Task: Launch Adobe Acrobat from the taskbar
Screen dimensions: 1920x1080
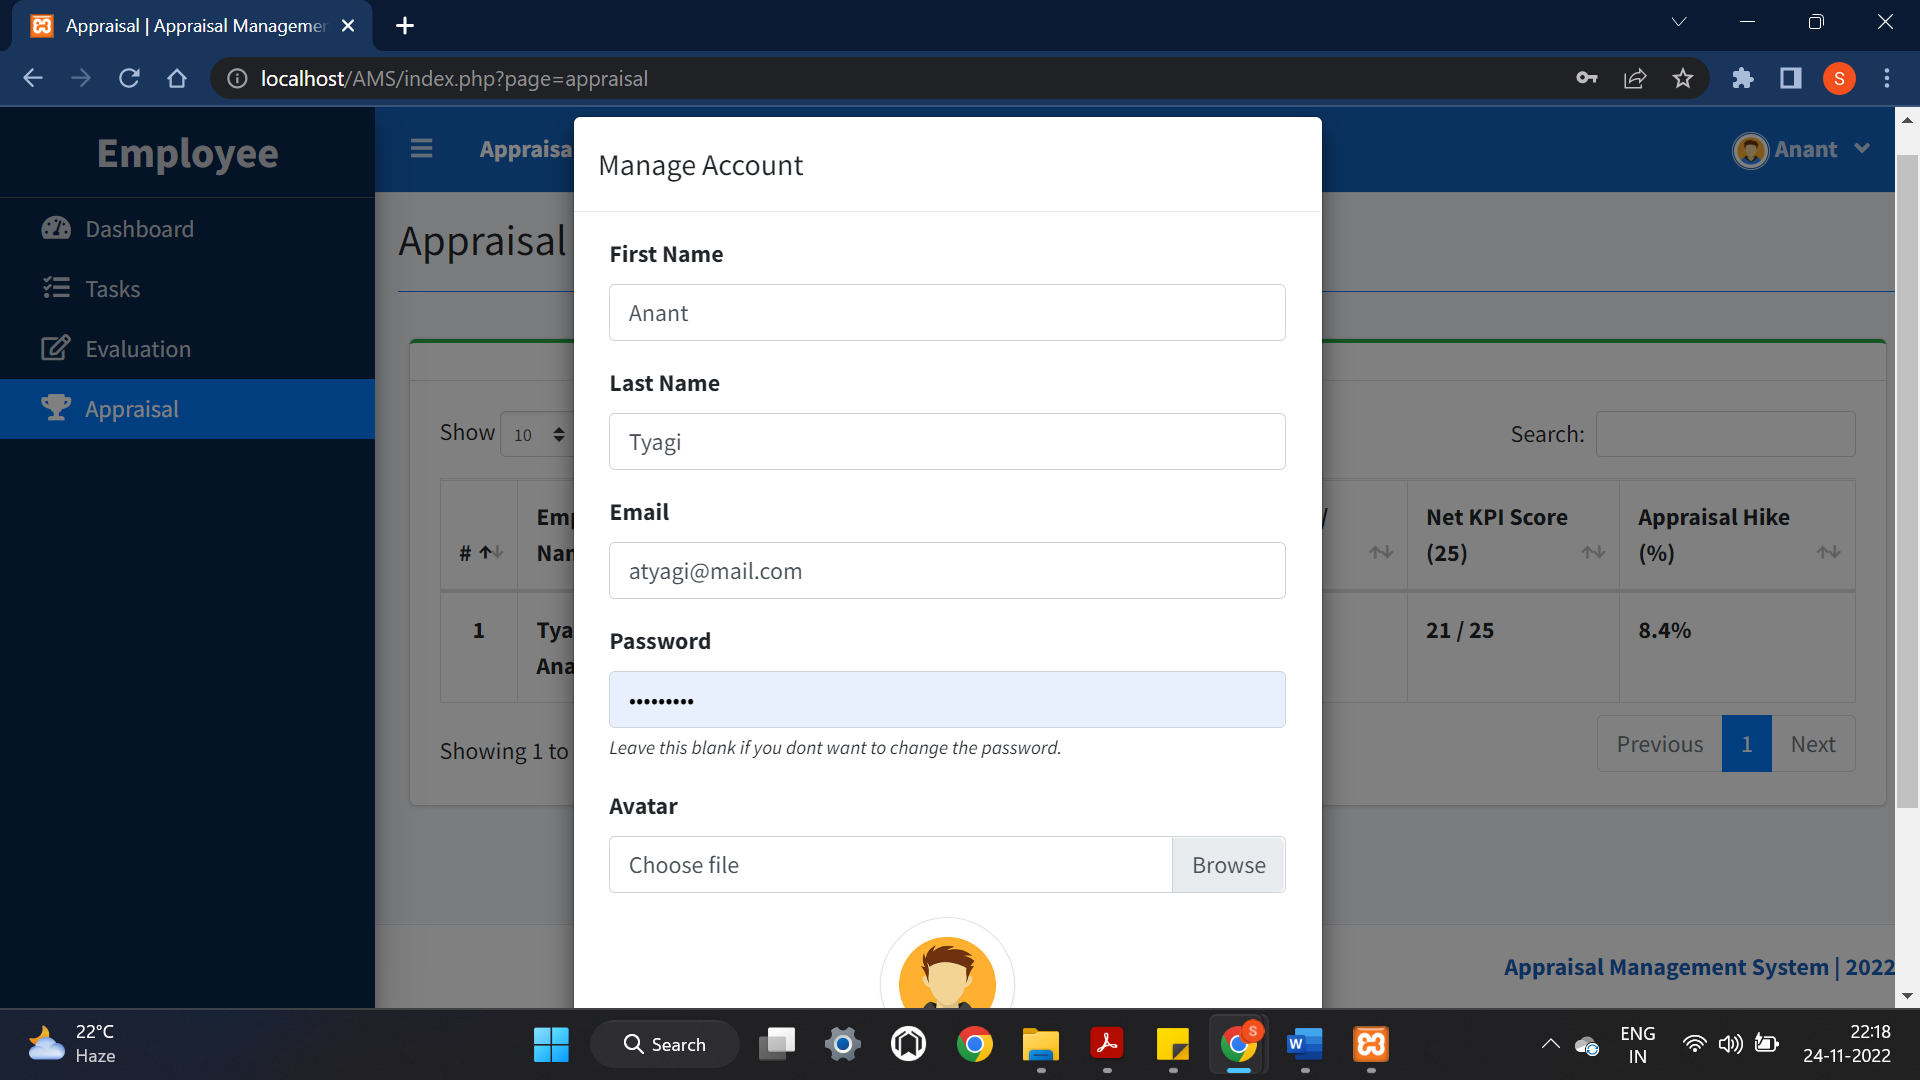Action: point(1107,1043)
